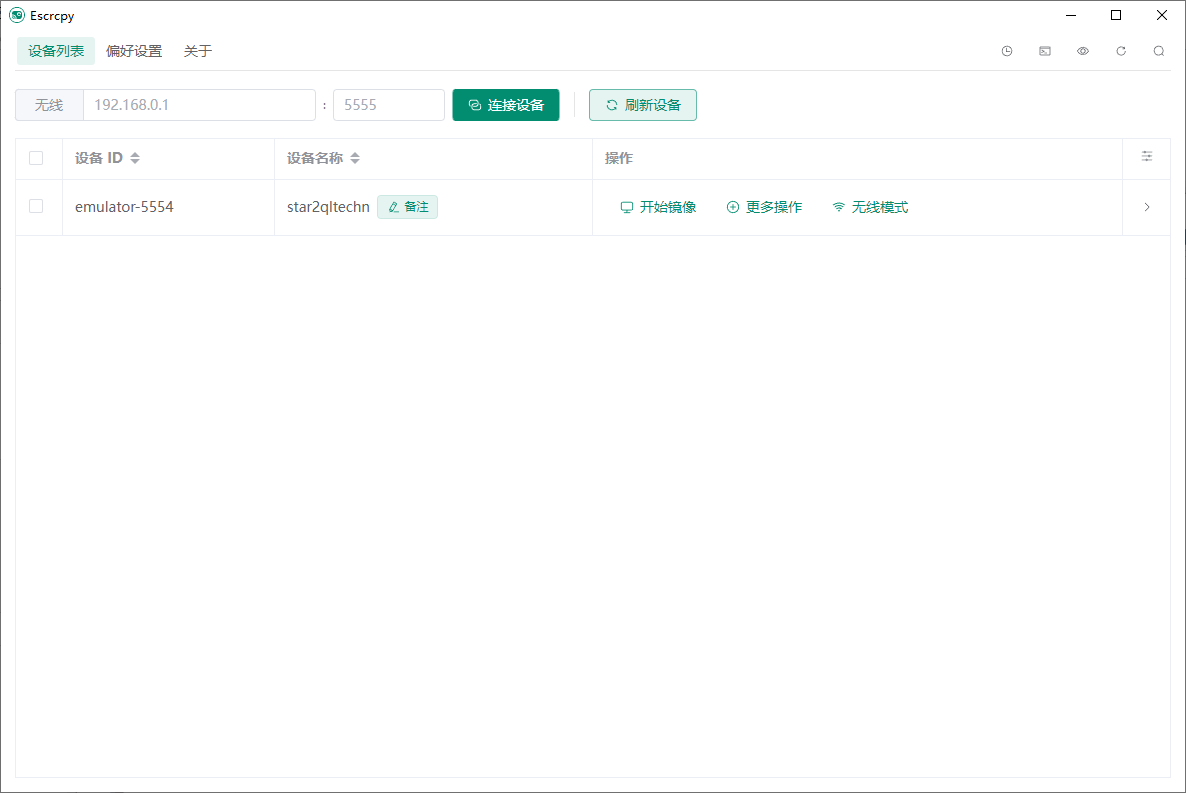Click the search magnifier icon
The height and width of the screenshot is (793, 1186).
click(x=1159, y=51)
